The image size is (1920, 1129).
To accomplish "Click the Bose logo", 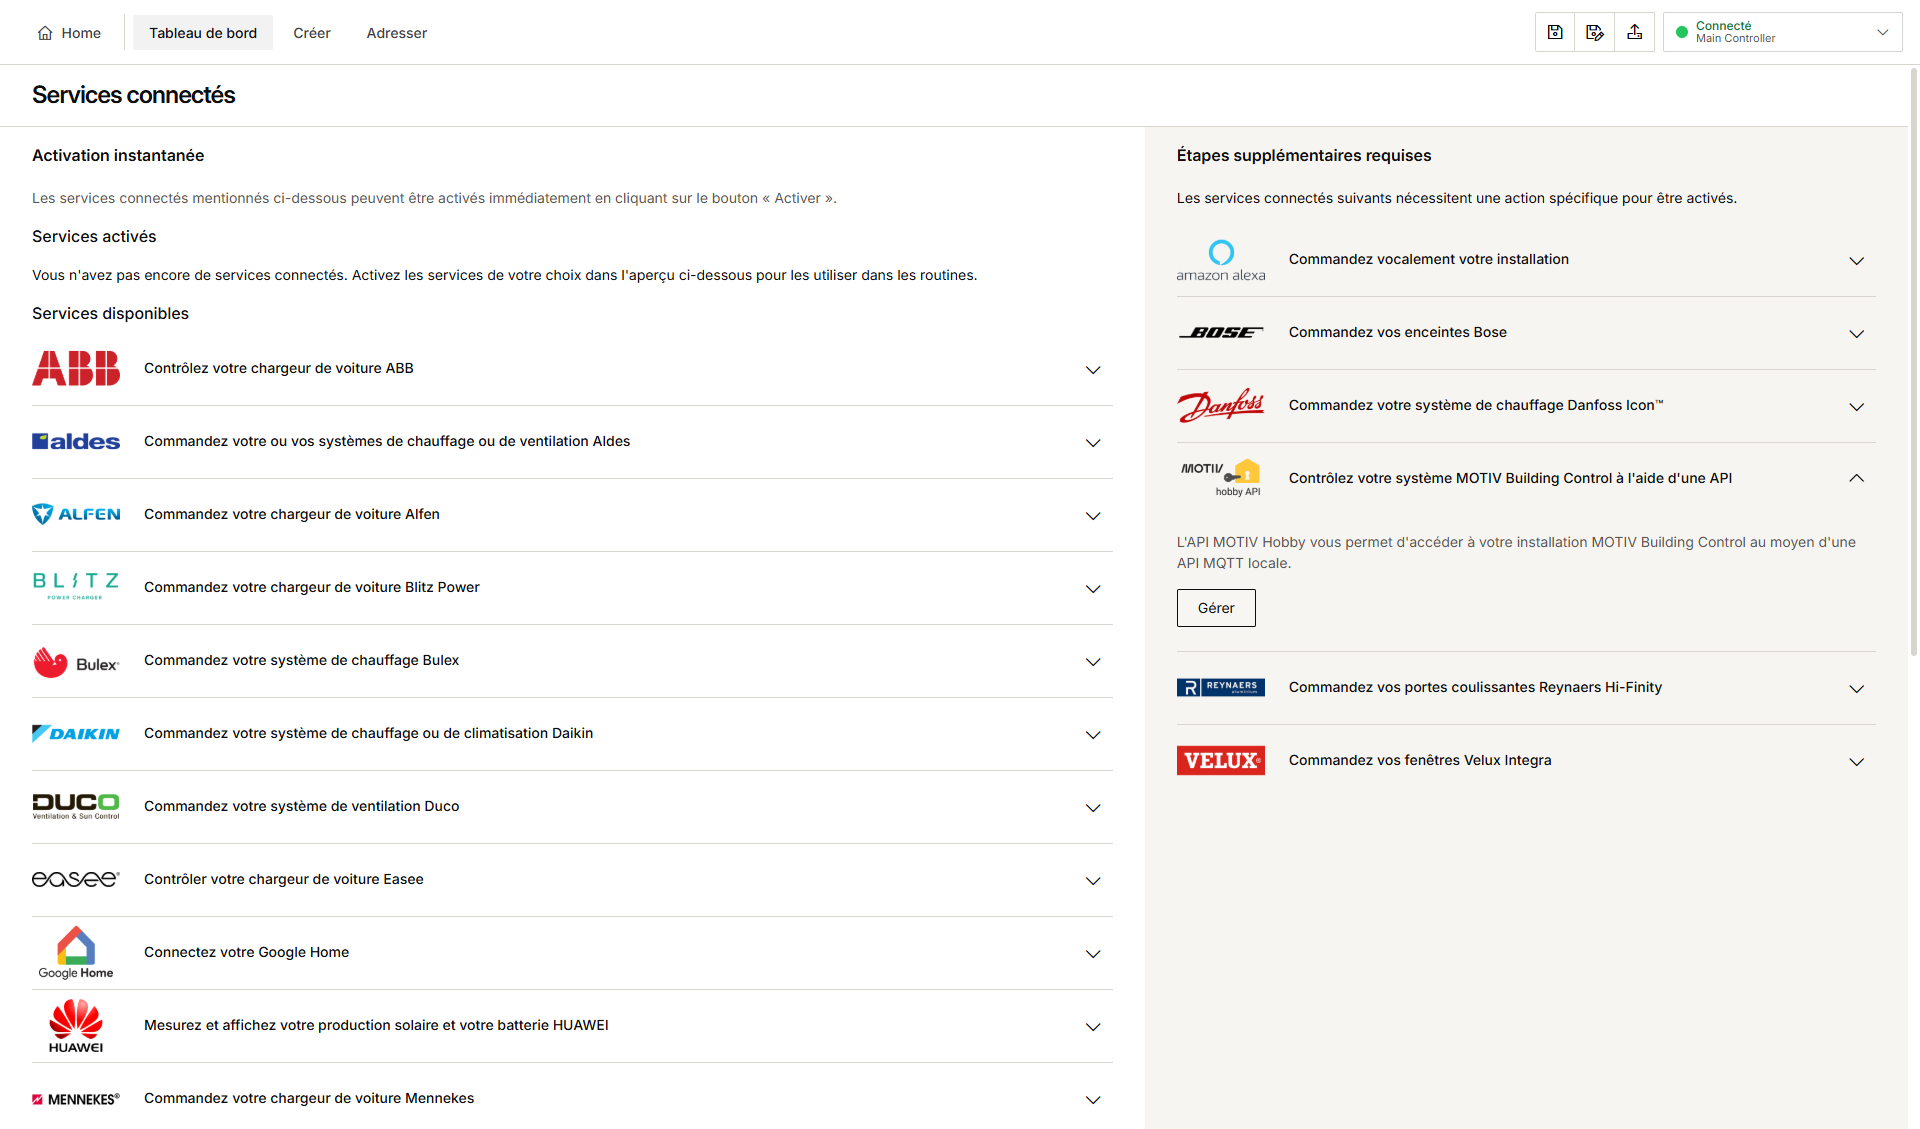I will tap(1221, 332).
